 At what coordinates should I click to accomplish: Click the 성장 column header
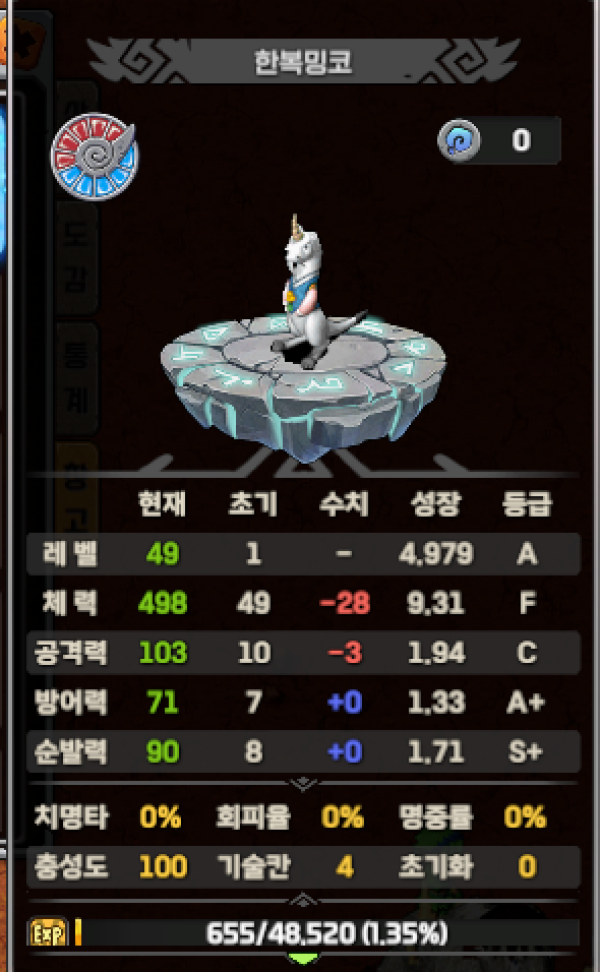(x=436, y=503)
